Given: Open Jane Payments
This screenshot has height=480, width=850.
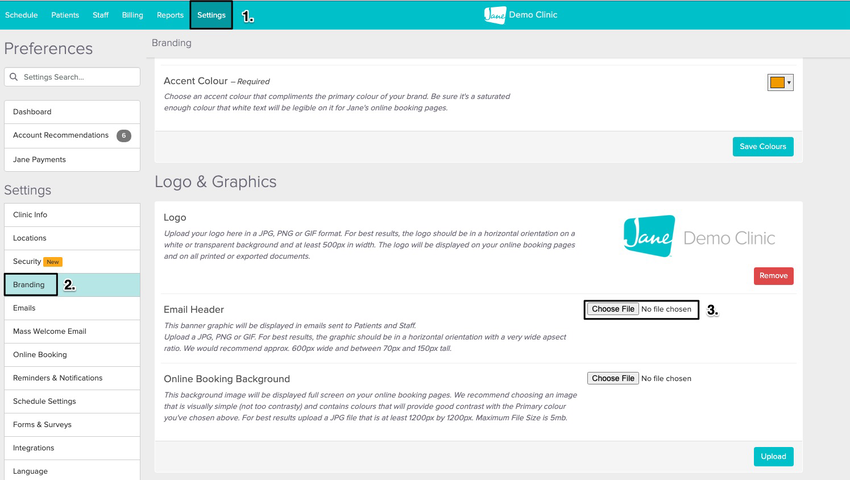Looking at the screenshot, I should pos(72,159).
